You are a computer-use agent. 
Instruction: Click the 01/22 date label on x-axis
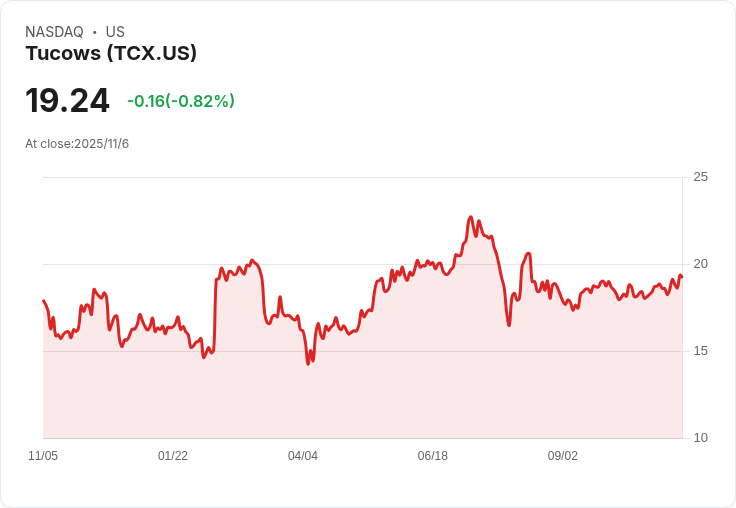click(173, 455)
